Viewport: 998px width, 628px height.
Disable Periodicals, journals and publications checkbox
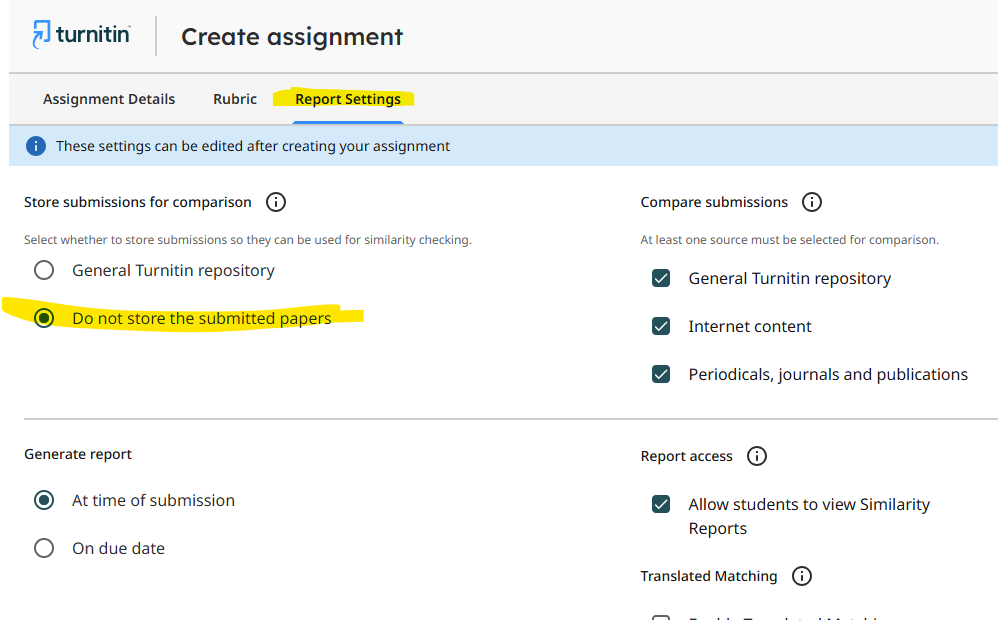coord(661,374)
